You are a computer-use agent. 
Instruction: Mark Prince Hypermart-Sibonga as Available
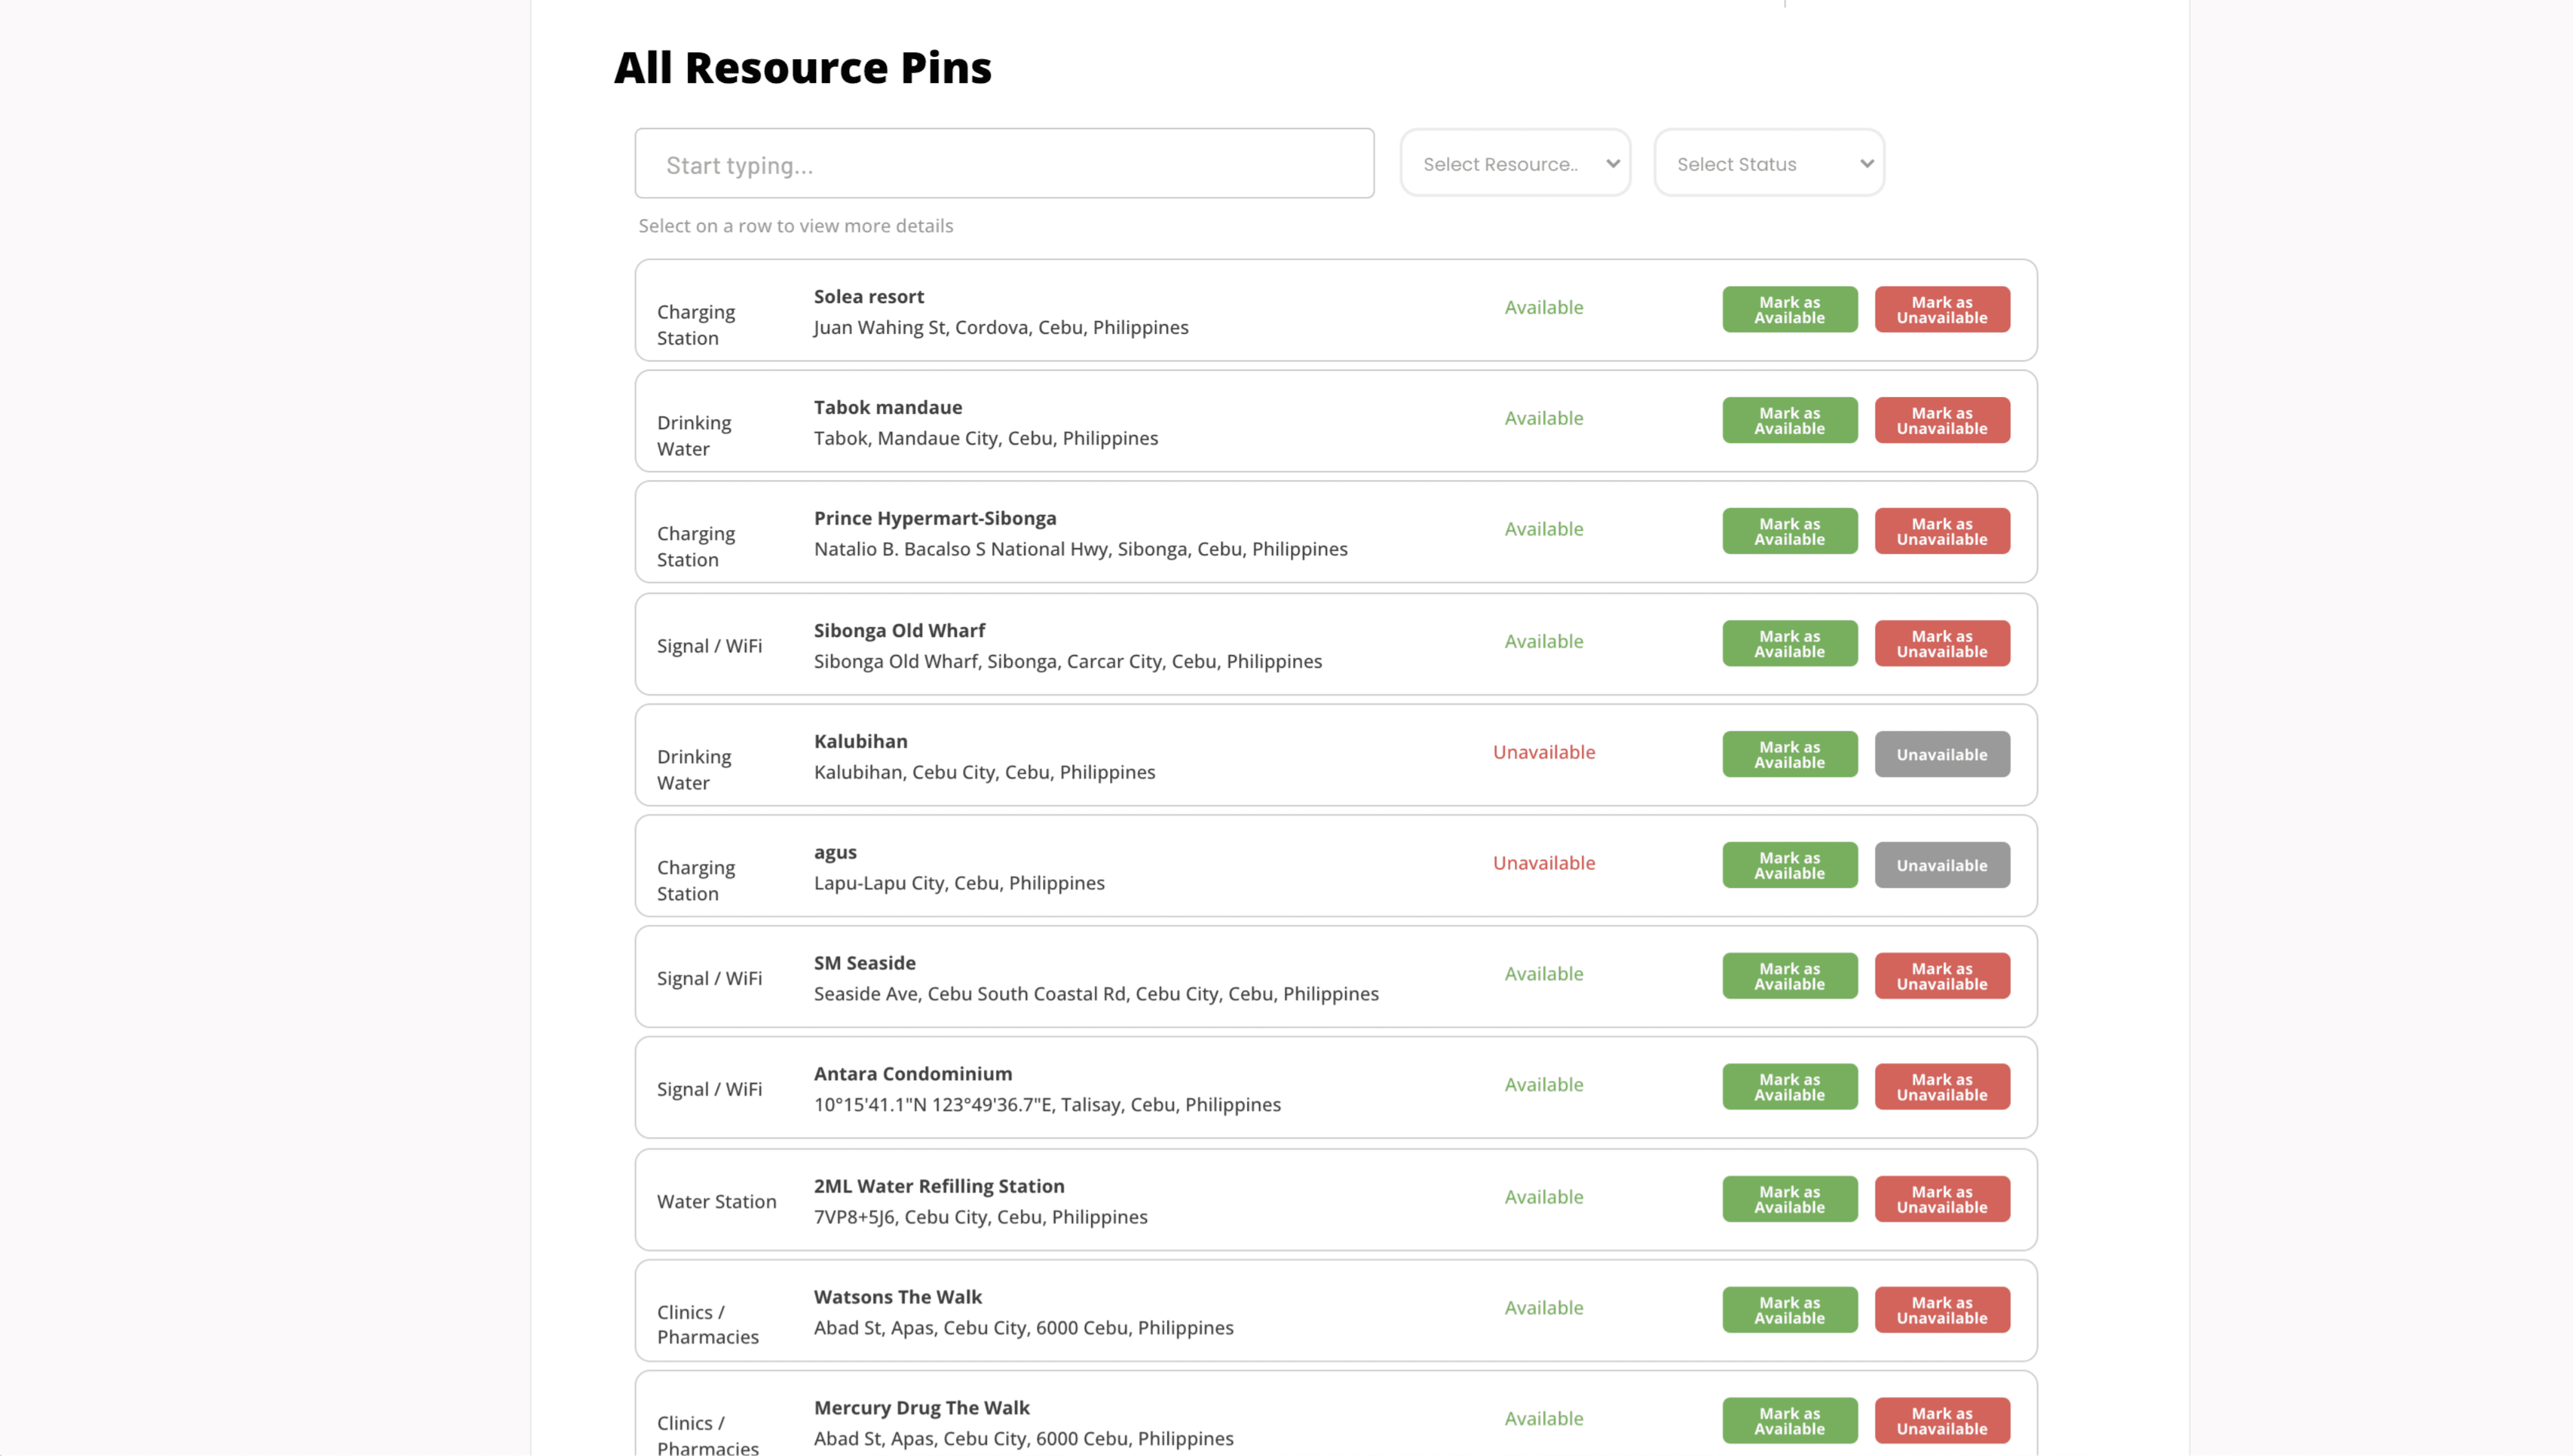[x=1788, y=532]
